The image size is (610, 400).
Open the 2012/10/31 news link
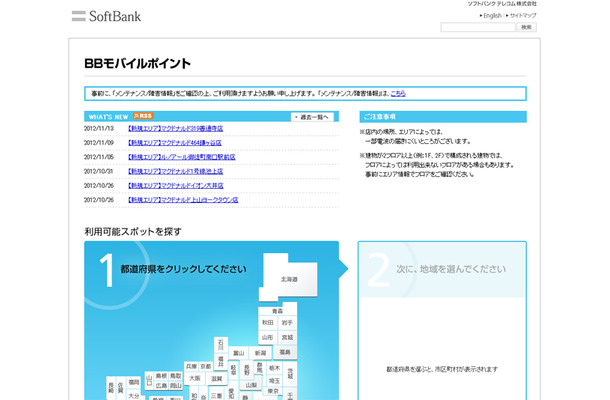pyautogui.click(x=175, y=171)
